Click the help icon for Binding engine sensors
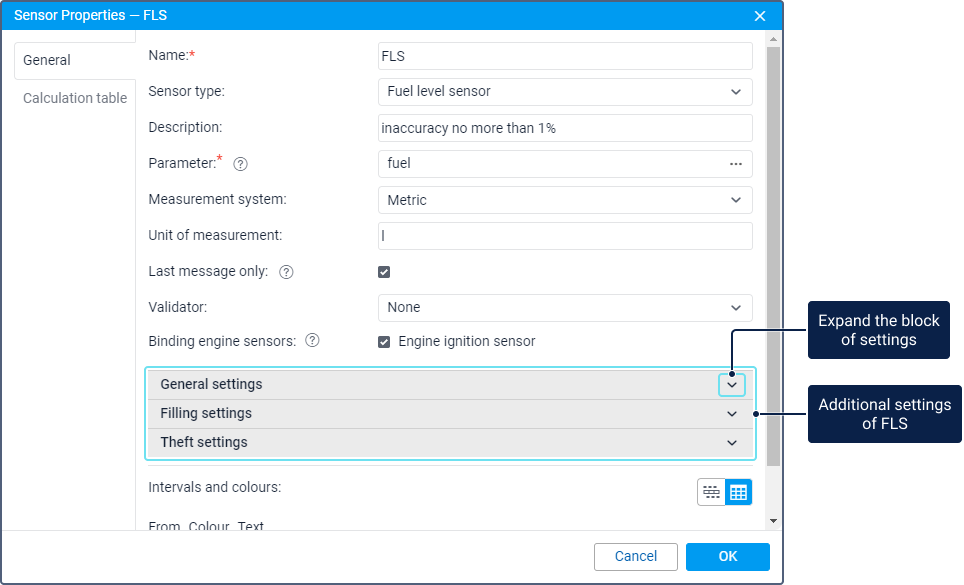This screenshot has width=964, height=585. (312, 341)
